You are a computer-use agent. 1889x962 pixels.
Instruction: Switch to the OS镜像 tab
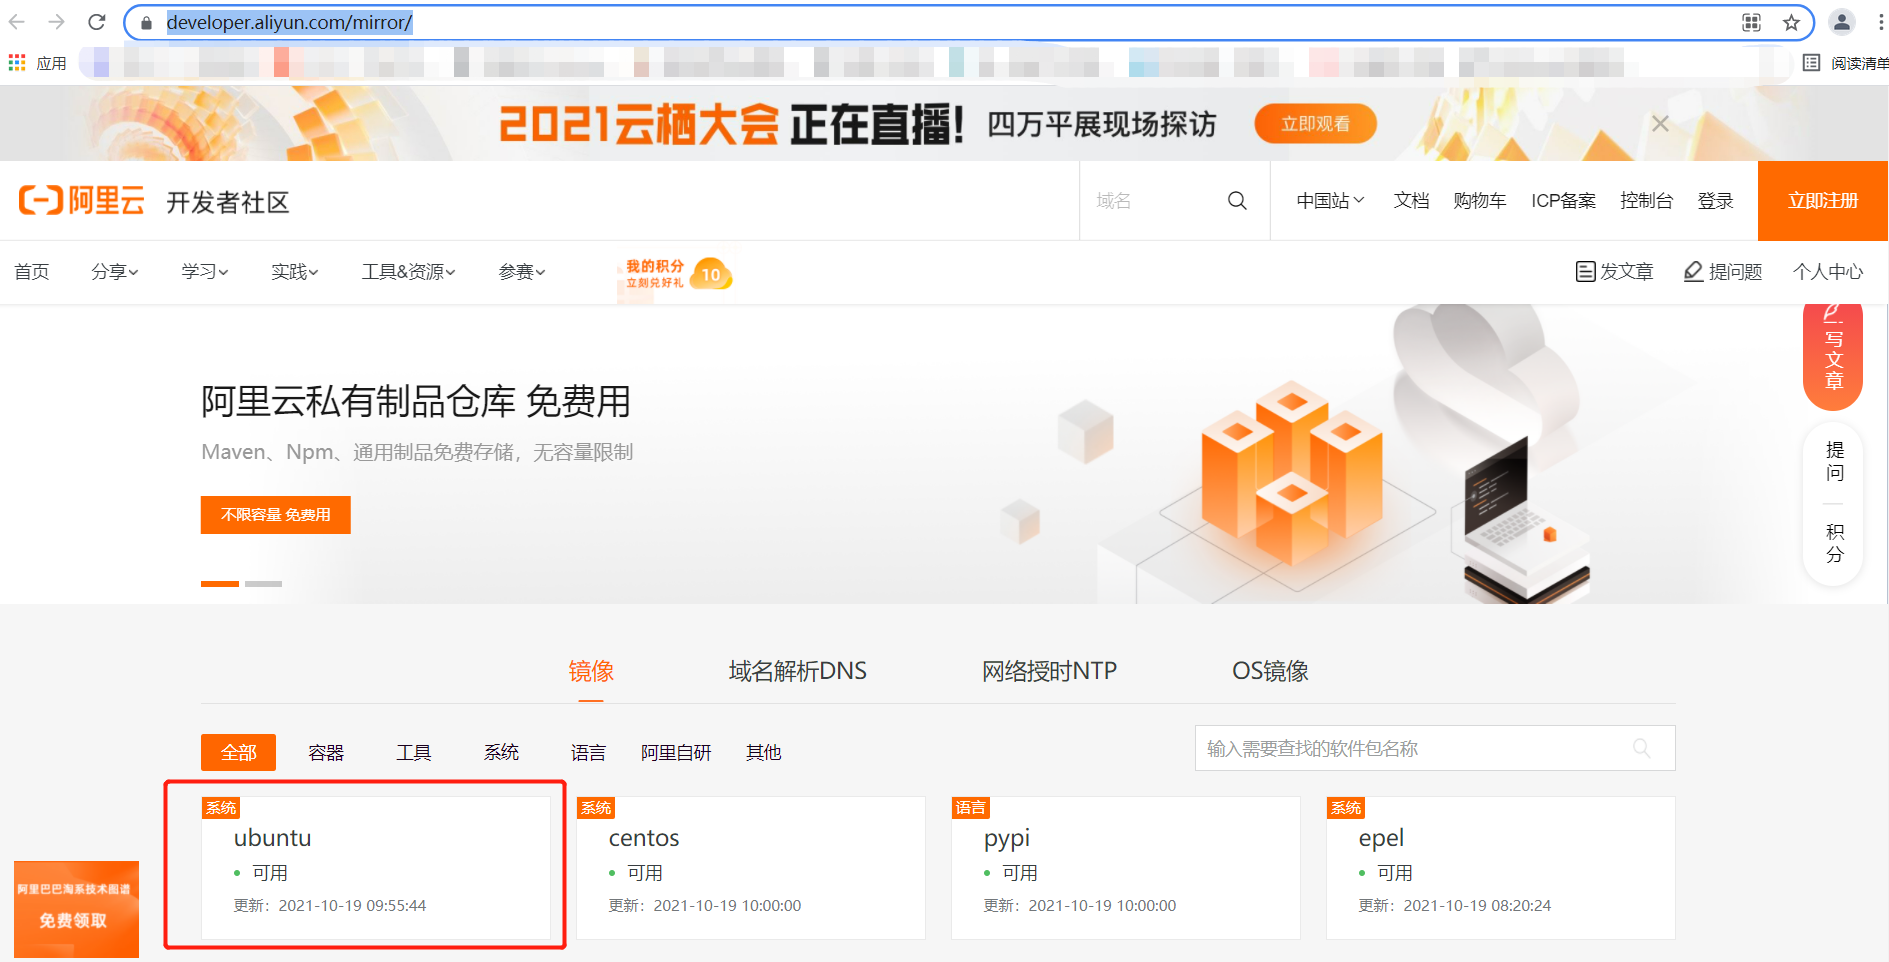pyautogui.click(x=1270, y=671)
